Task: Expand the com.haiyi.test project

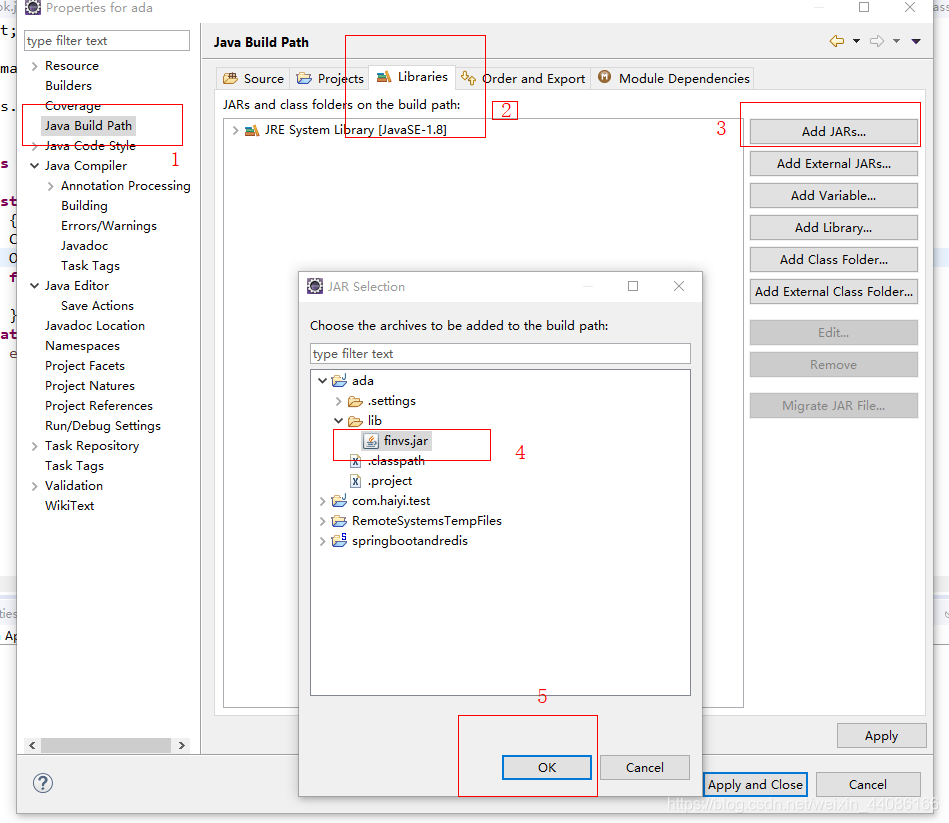Action: click(x=322, y=500)
